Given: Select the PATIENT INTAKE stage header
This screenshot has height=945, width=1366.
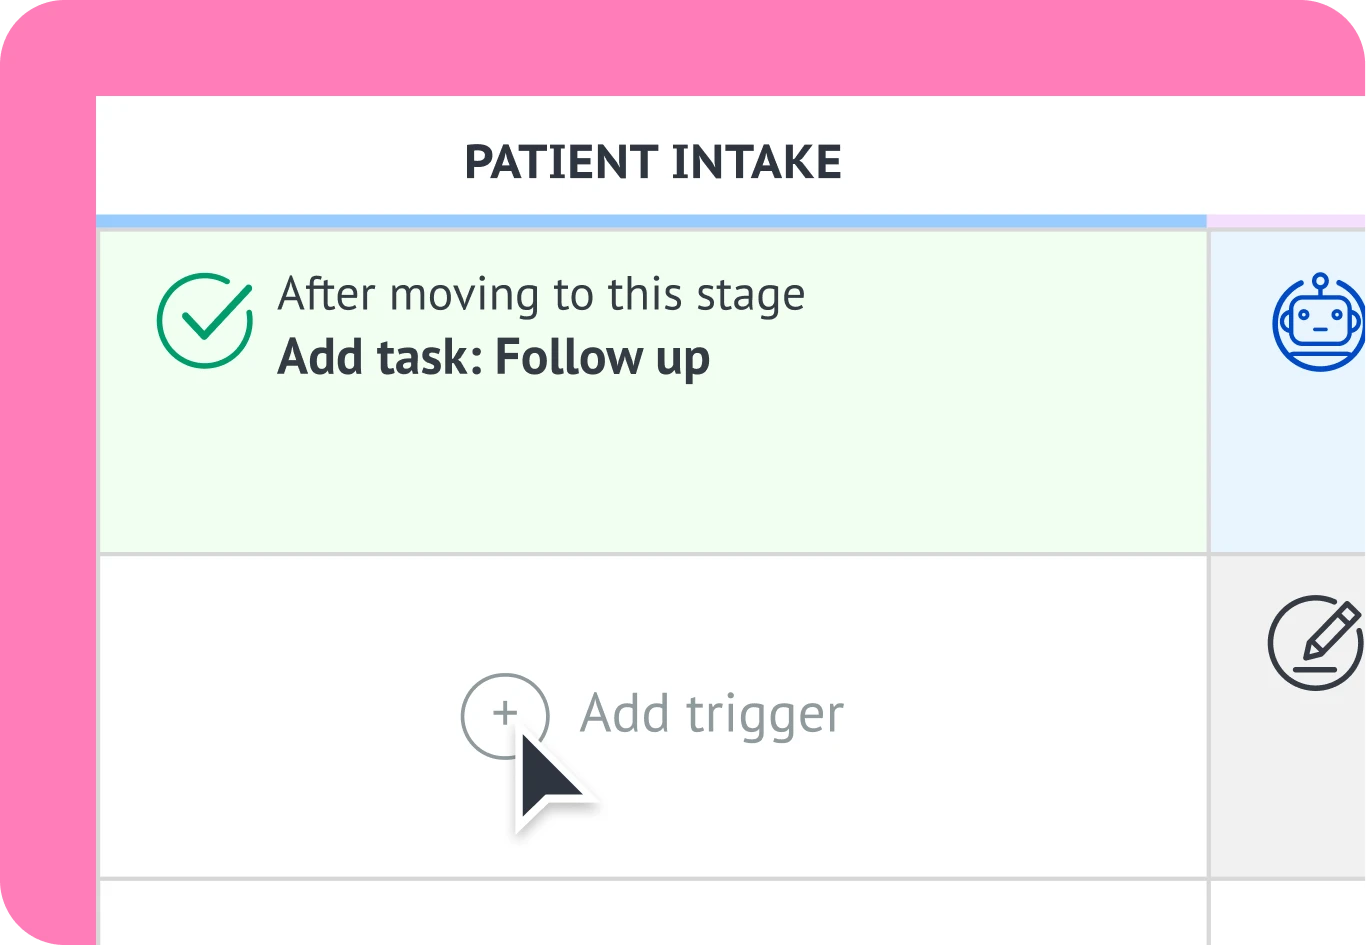Looking at the screenshot, I should [x=652, y=162].
